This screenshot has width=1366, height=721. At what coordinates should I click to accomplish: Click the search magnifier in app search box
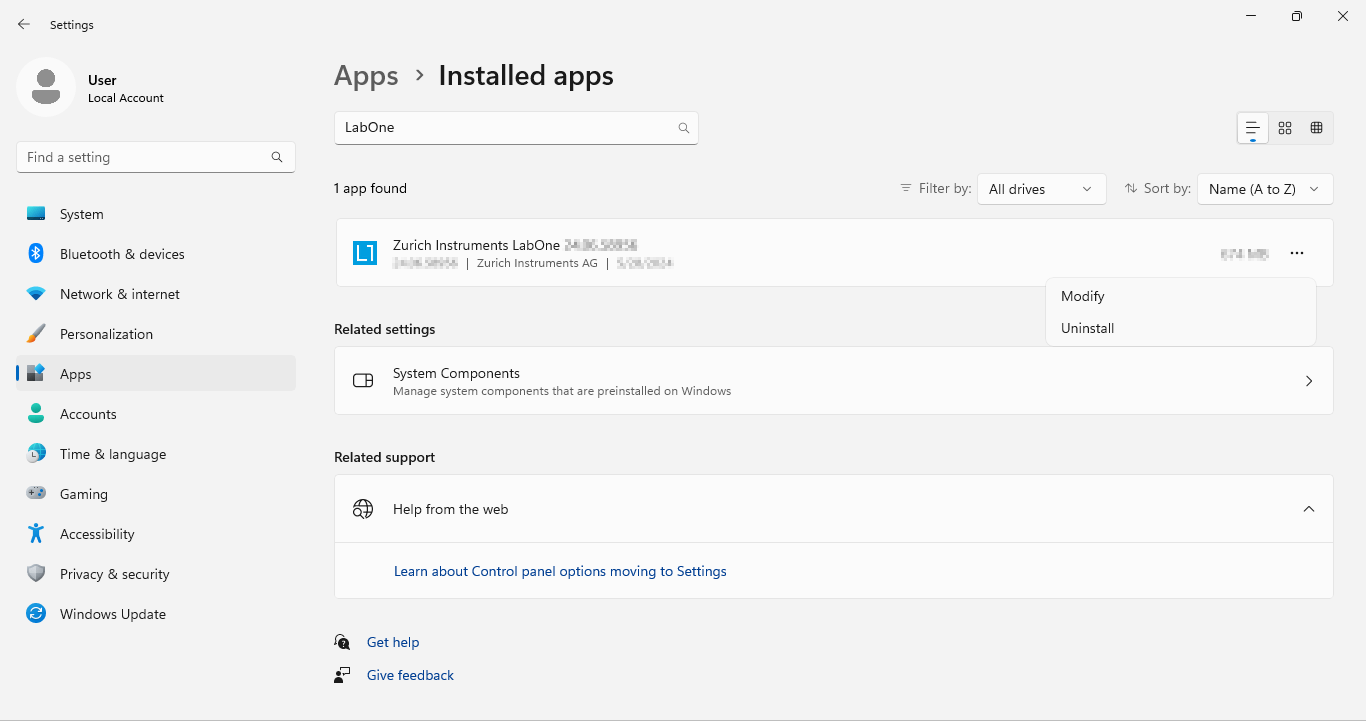pyautogui.click(x=684, y=128)
